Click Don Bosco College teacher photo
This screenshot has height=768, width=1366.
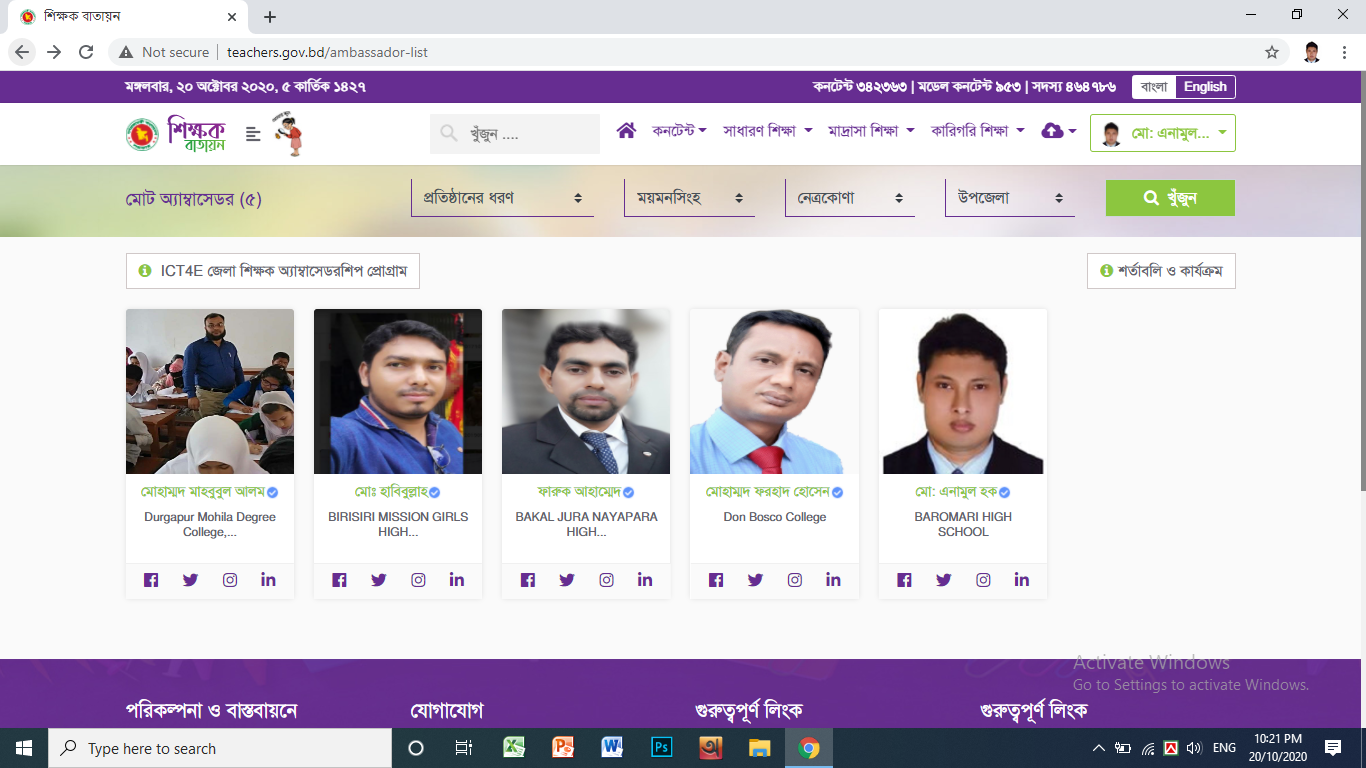coord(774,391)
